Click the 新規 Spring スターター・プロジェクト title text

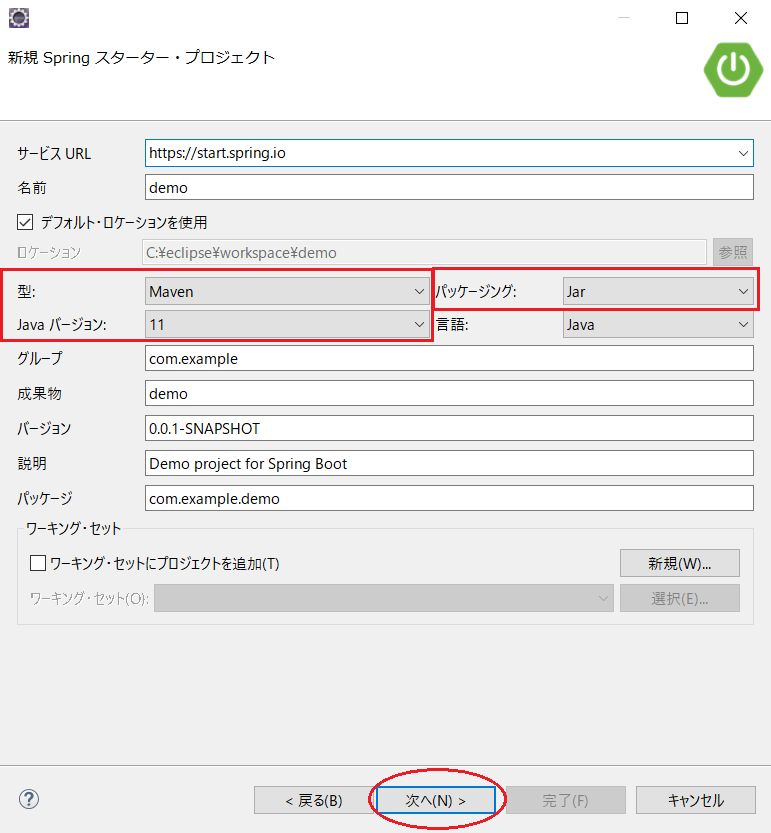pyautogui.click(x=141, y=57)
